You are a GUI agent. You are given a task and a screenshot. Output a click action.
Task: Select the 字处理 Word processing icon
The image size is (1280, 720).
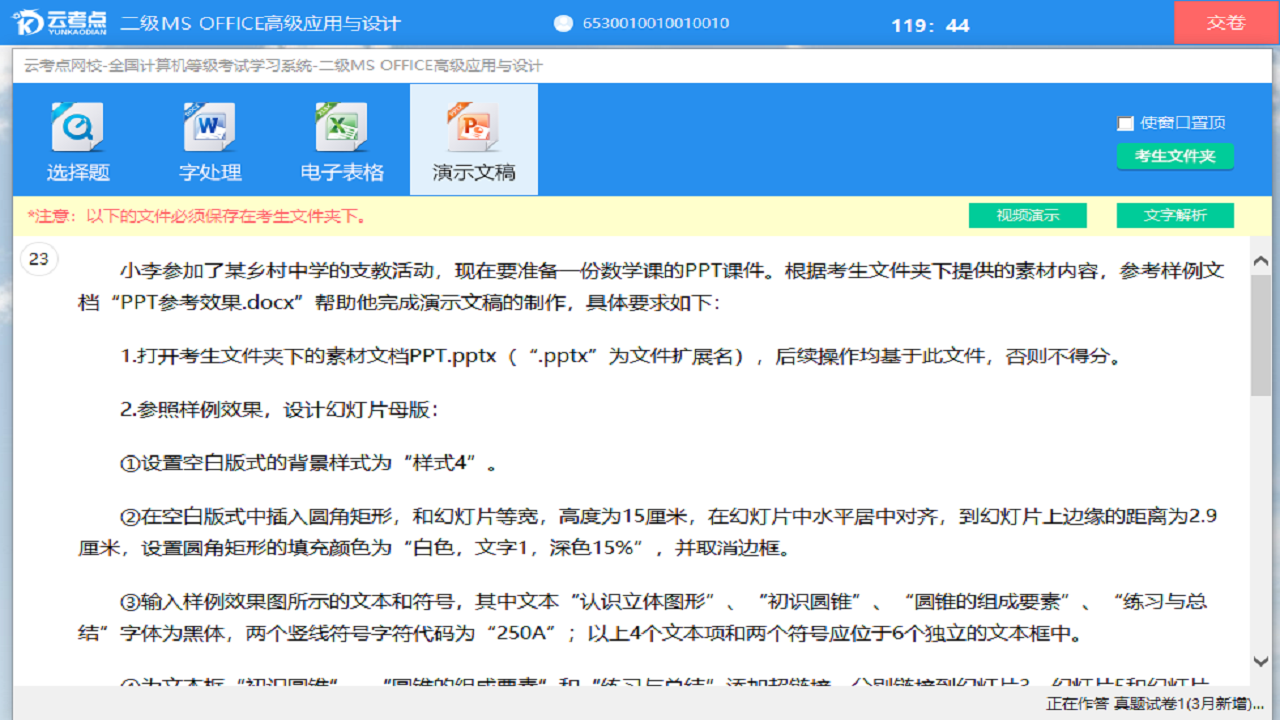click(210, 127)
